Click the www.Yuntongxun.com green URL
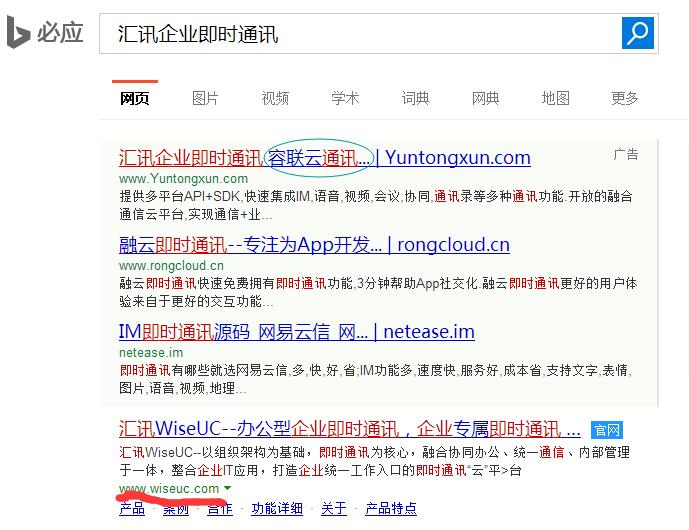Viewport: 689px width, 530px height. [183, 179]
